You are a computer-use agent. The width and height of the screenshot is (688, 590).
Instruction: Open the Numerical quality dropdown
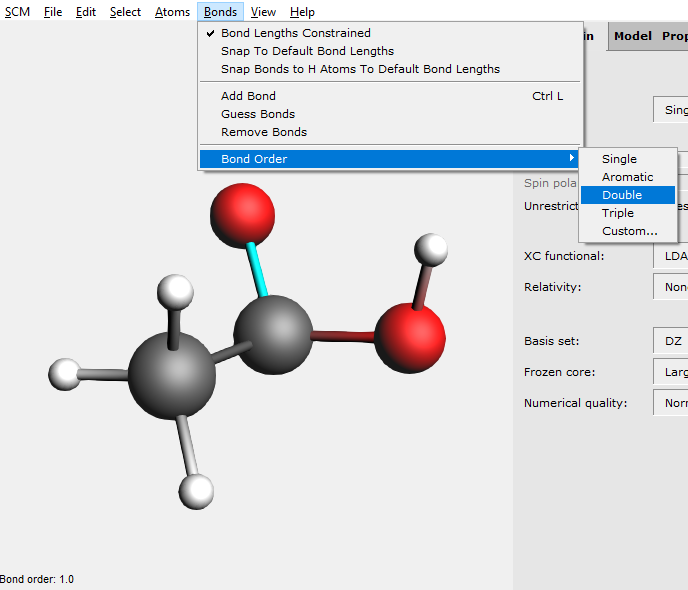pos(670,403)
